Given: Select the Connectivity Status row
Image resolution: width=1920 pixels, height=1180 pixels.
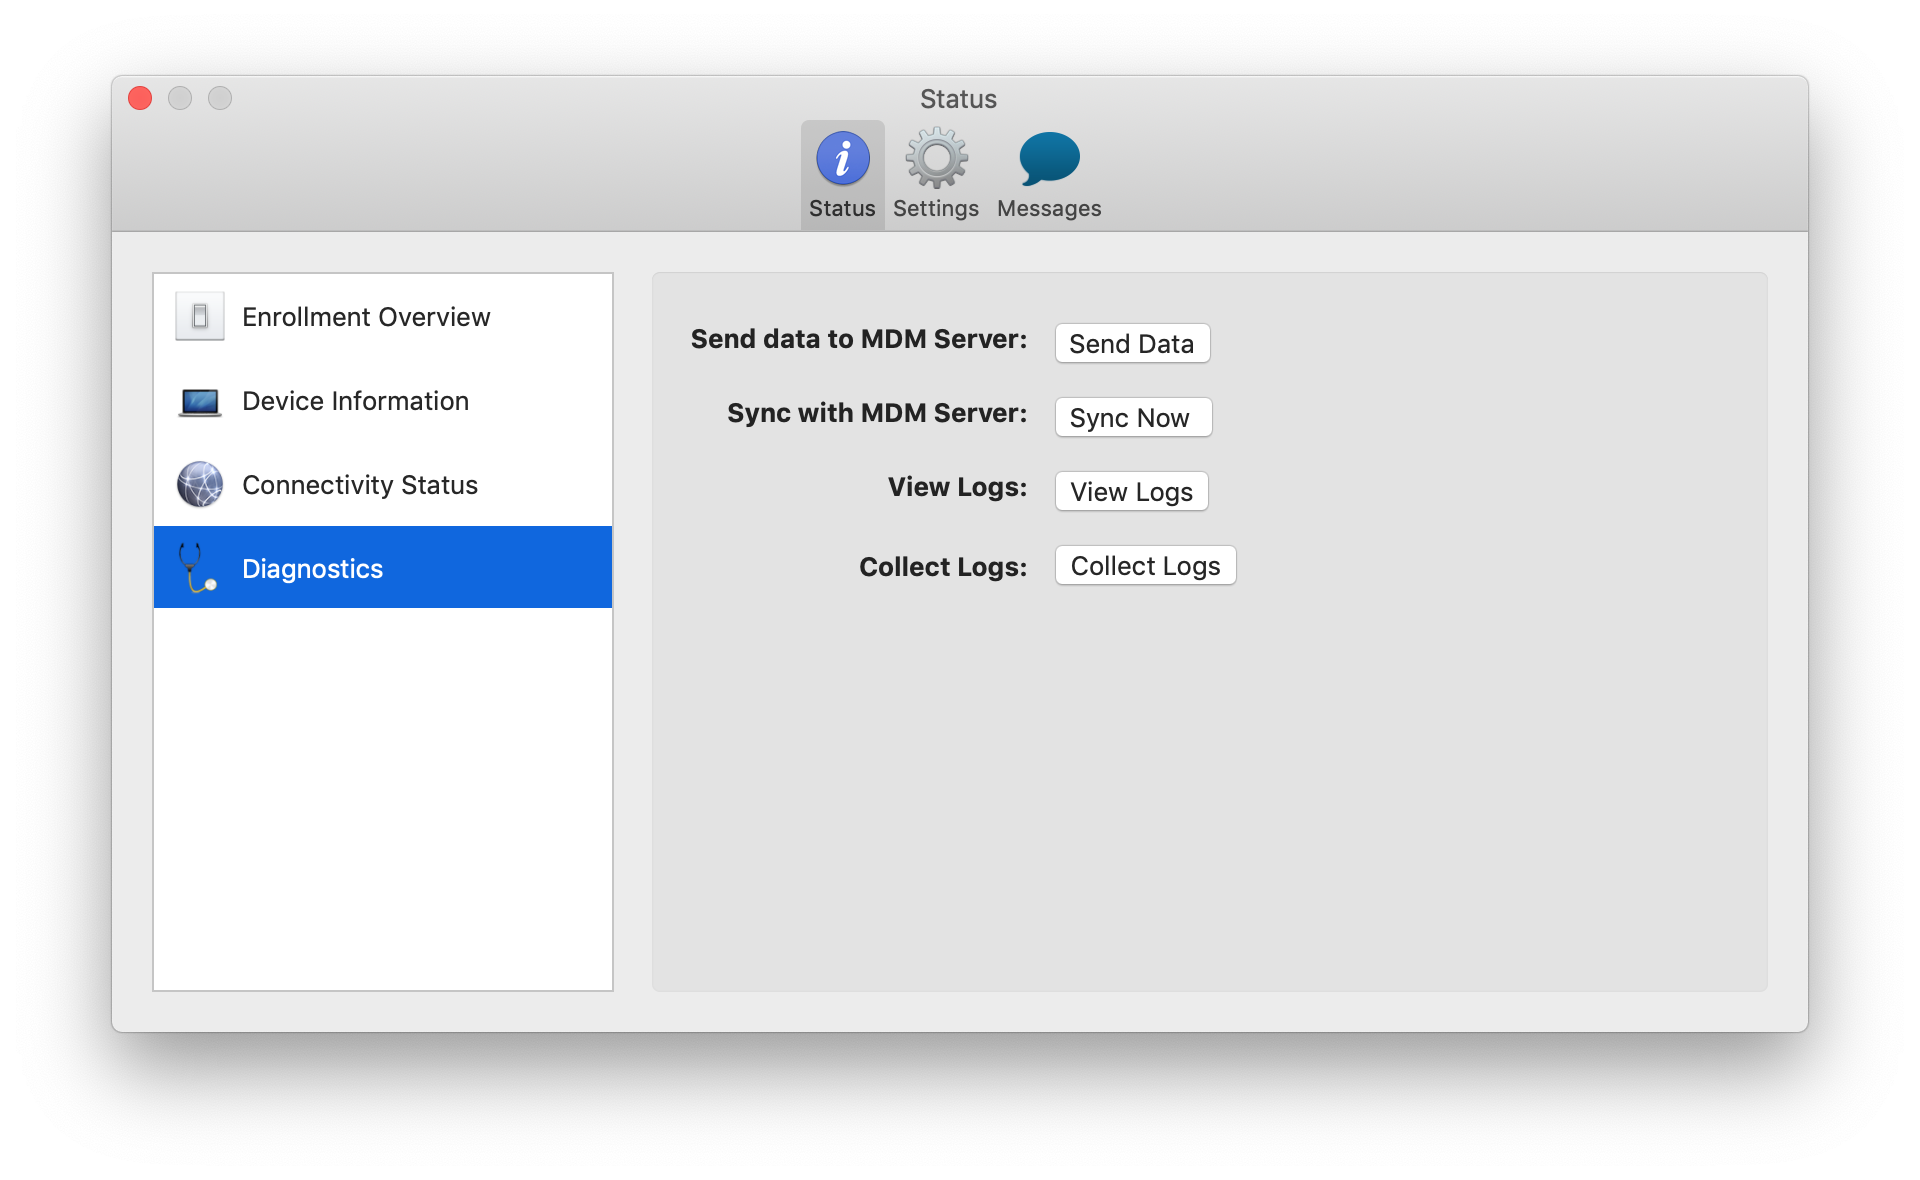Looking at the screenshot, I should click(x=360, y=485).
